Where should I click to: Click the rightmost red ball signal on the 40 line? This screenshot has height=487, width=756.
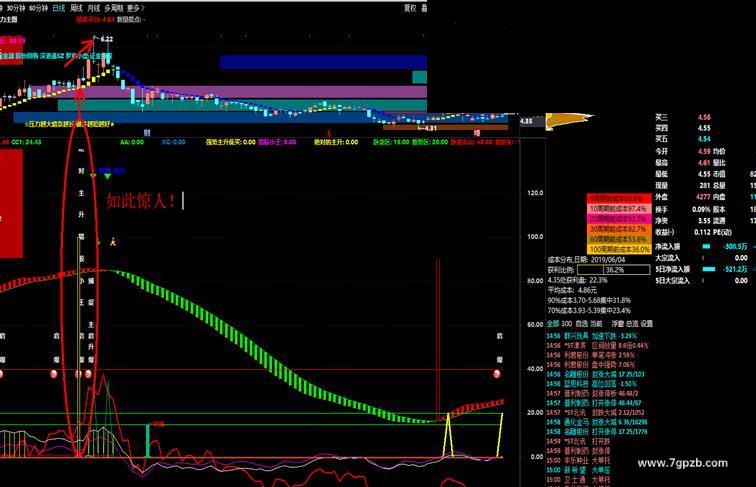pos(497,374)
